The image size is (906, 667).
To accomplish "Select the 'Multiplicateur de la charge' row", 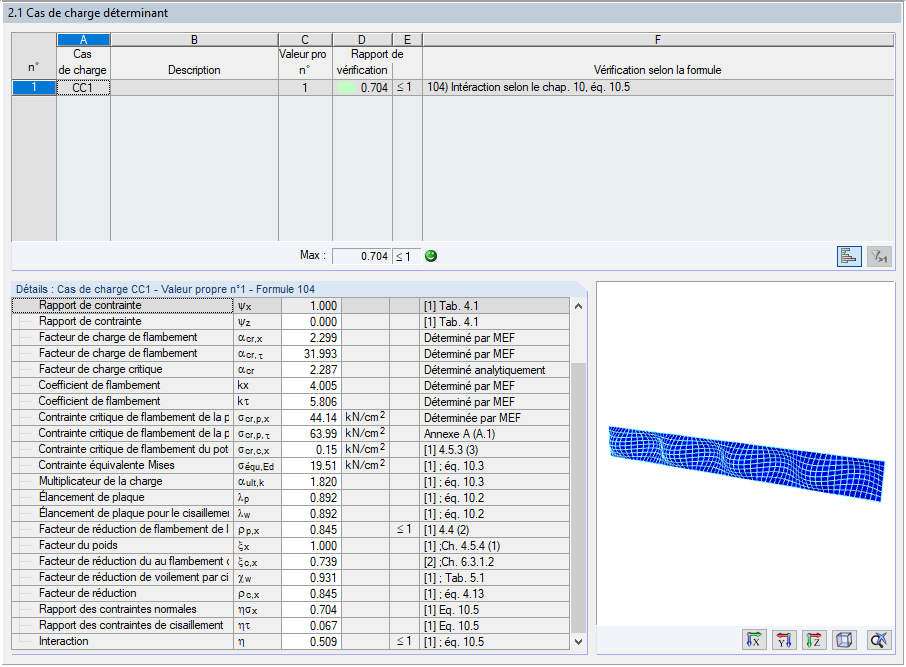I will (x=291, y=481).
